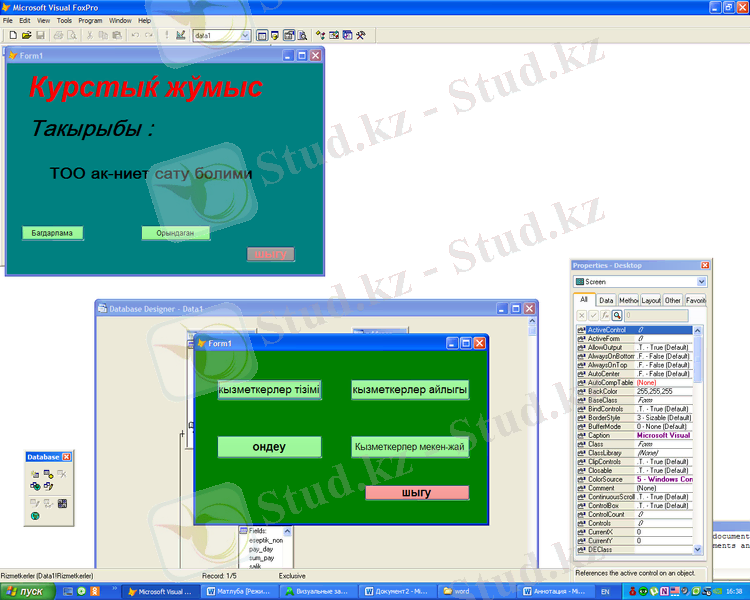Open the View menu
The height and width of the screenshot is (600, 750).
[x=44, y=21]
